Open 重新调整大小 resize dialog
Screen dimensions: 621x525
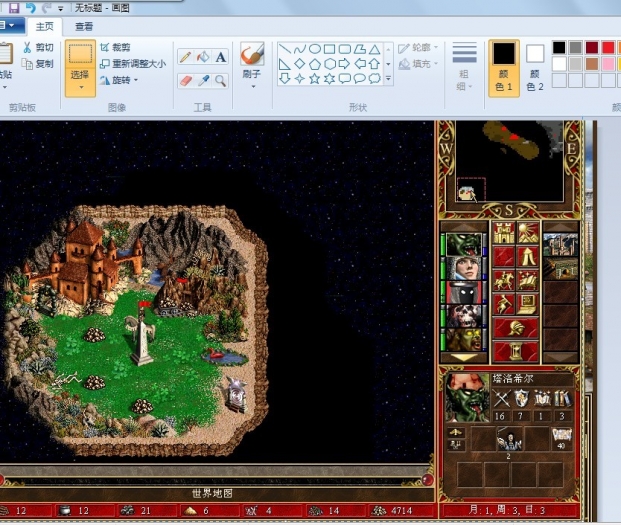coord(133,63)
